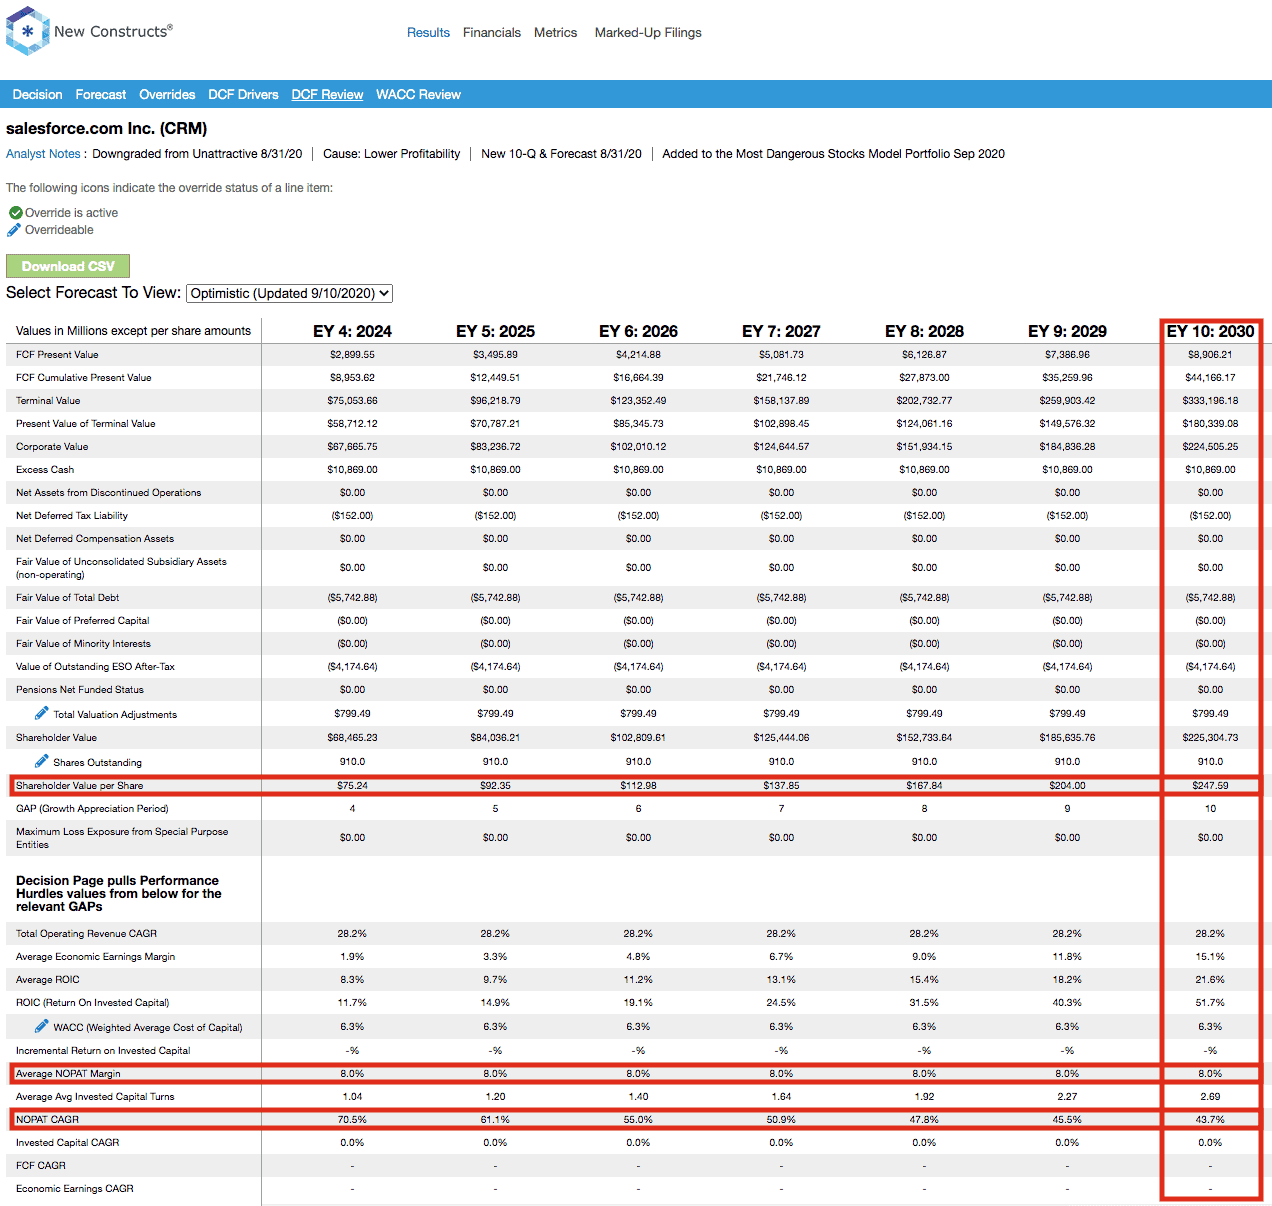Click the $333,196.18 Terminal Value cell
Viewport: 1272px width, 1206px height.
(1210, 401)
